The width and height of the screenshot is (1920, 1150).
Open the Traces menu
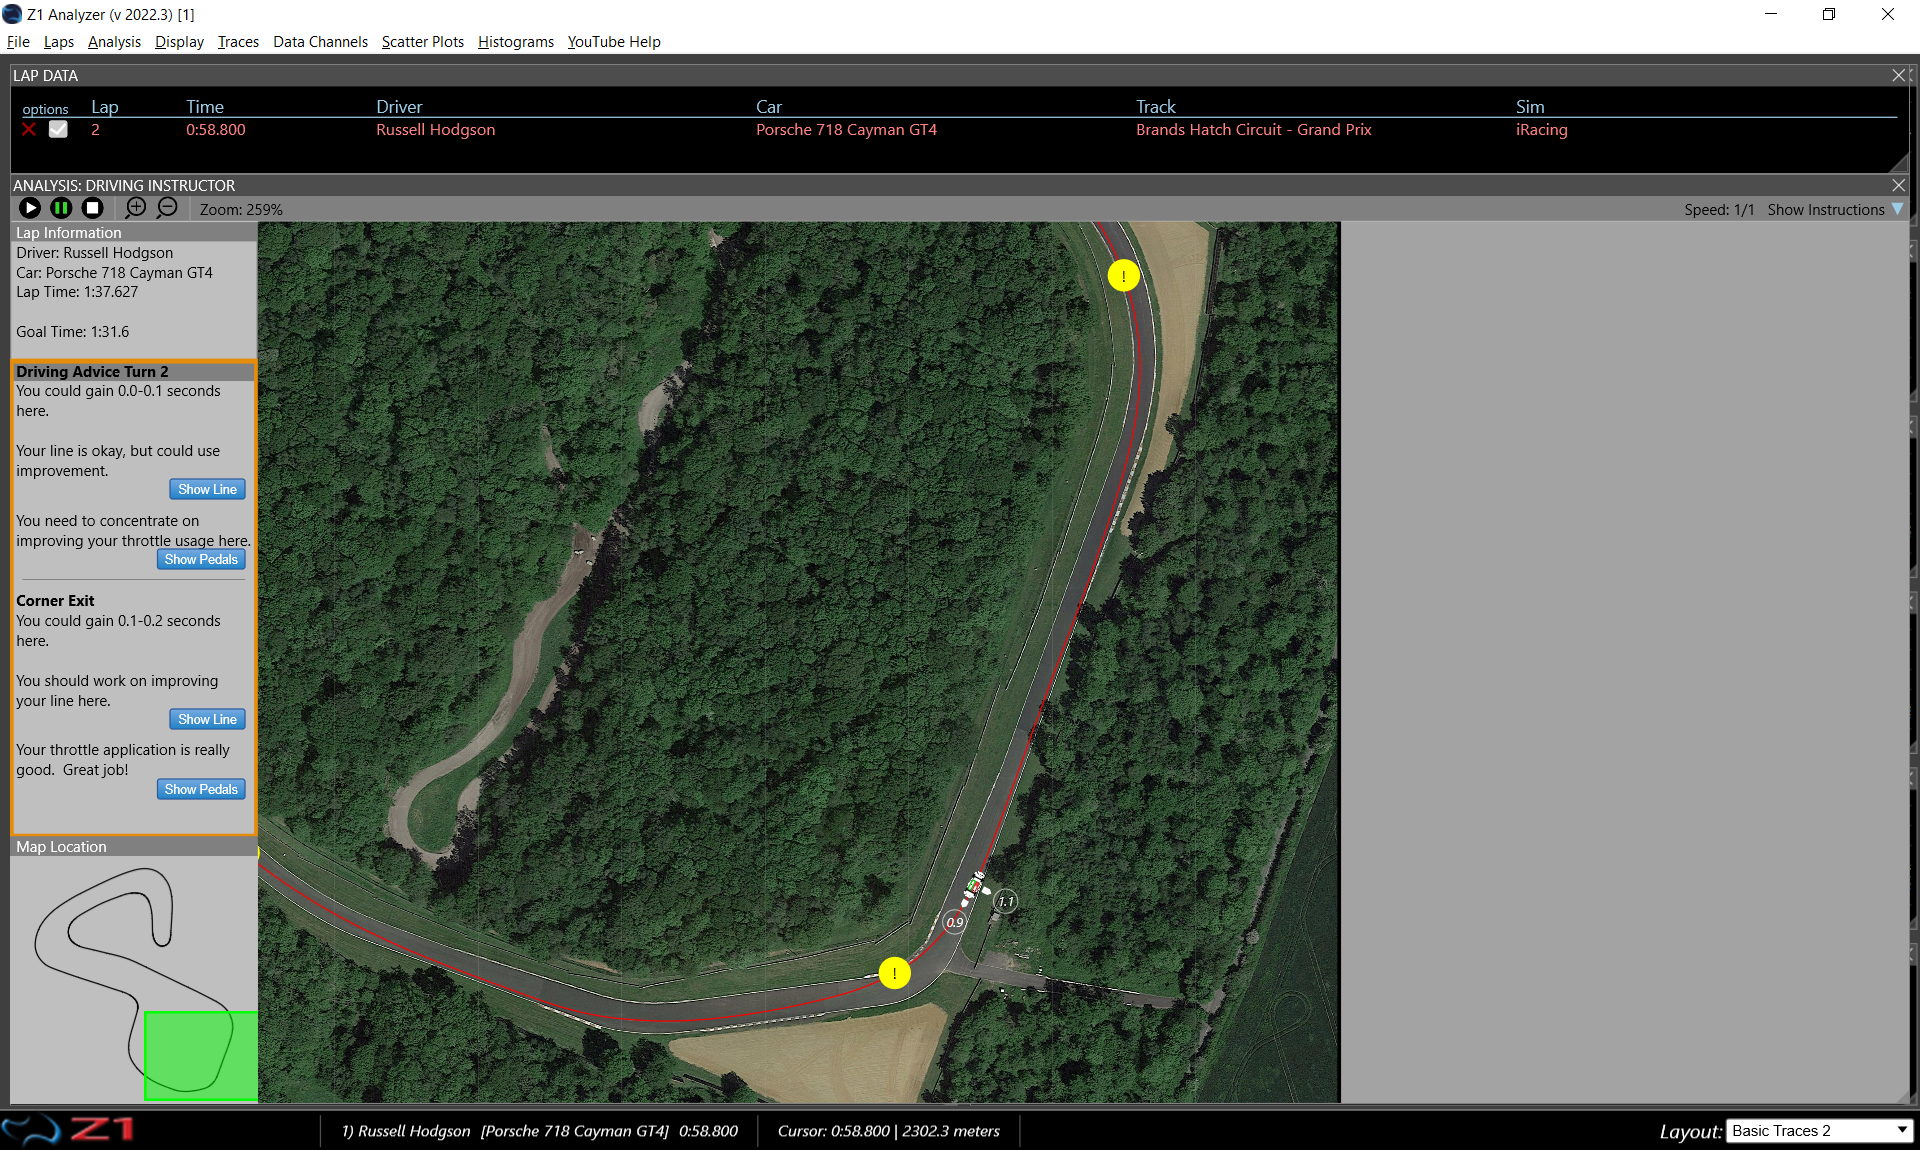click(x=238, y=42)
